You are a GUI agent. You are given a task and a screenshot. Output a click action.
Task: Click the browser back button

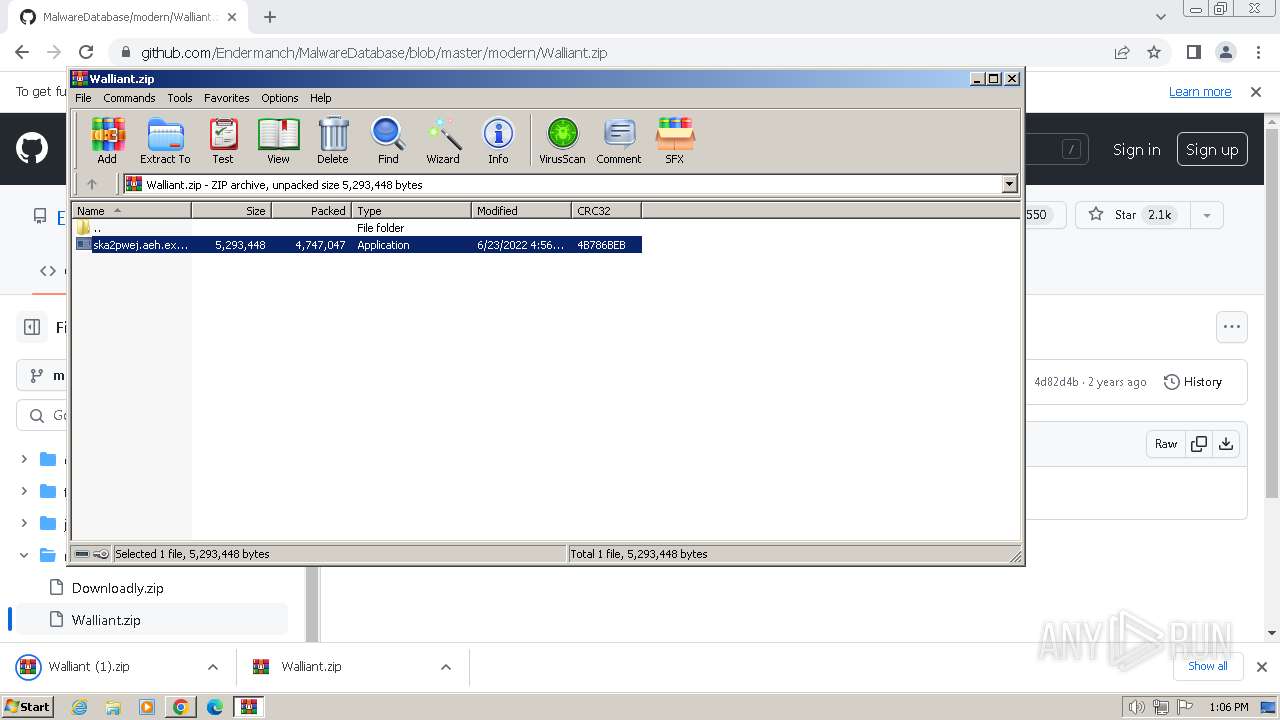pyautogui.click(x=22, y=52)
